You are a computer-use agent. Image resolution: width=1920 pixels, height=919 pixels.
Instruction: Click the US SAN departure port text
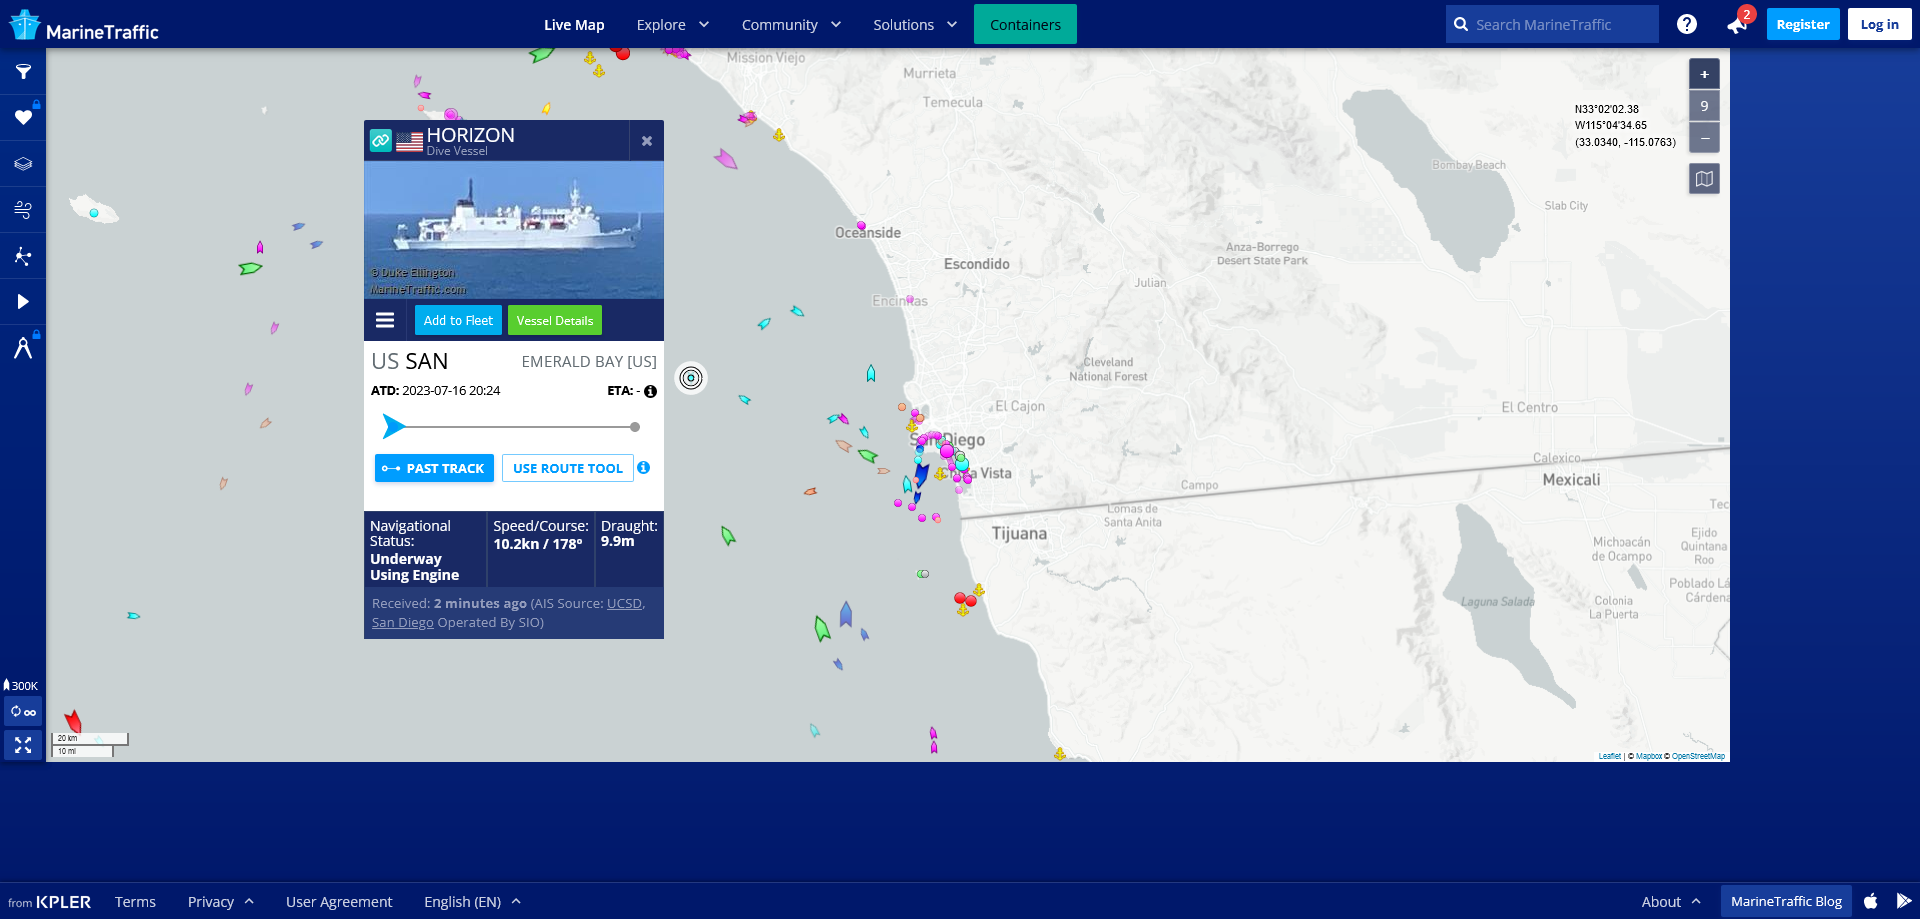(410, 362)
